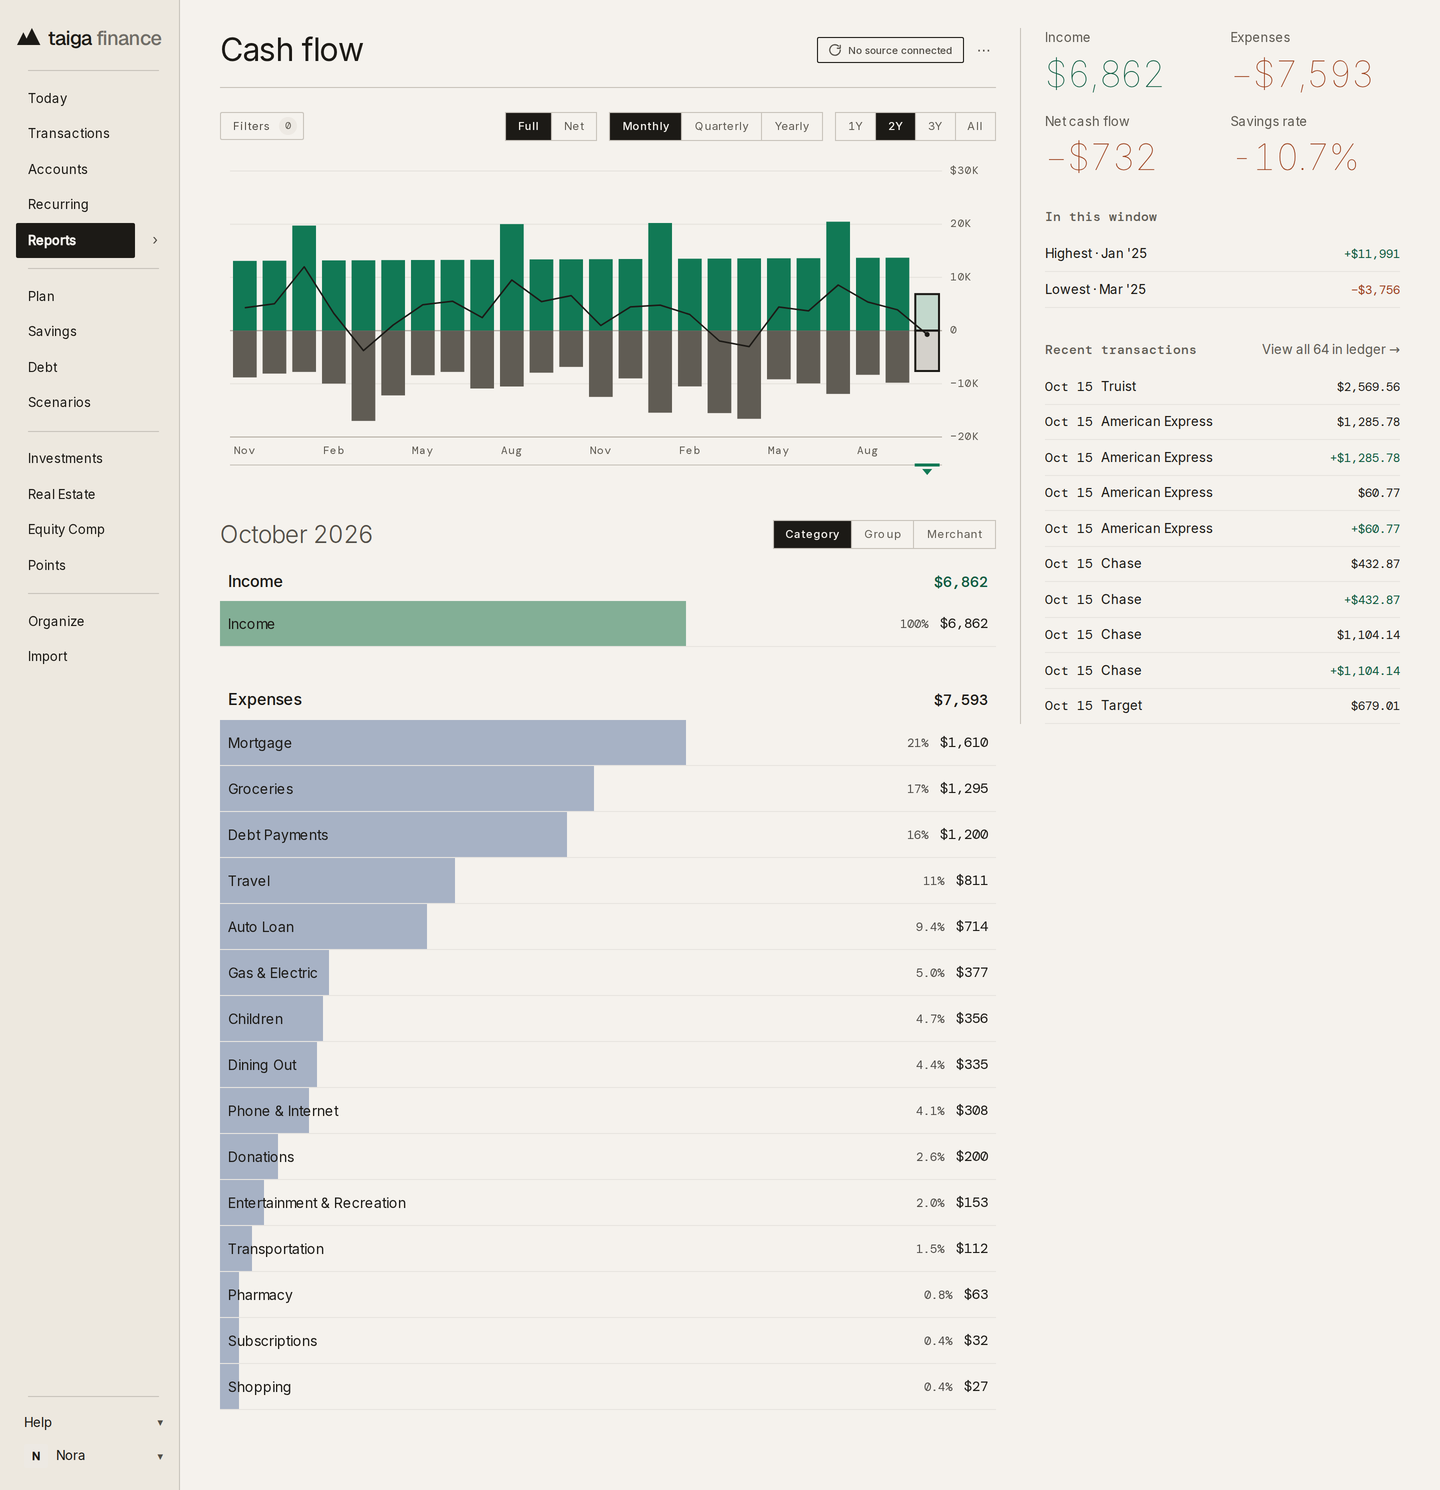
Task: Open the three-dot more options menu
Action: click(984, 50)
